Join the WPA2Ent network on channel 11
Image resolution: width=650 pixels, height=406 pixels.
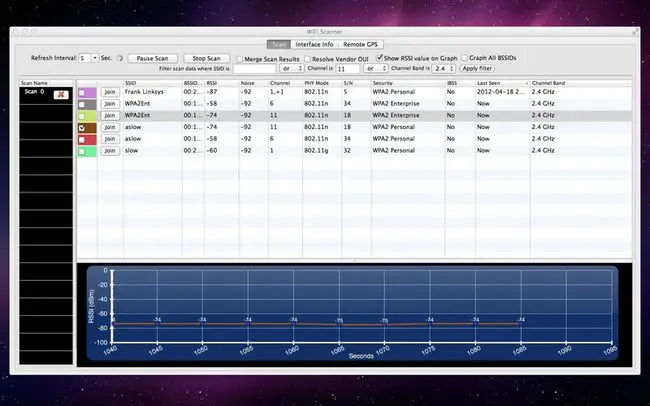(110, 115)
